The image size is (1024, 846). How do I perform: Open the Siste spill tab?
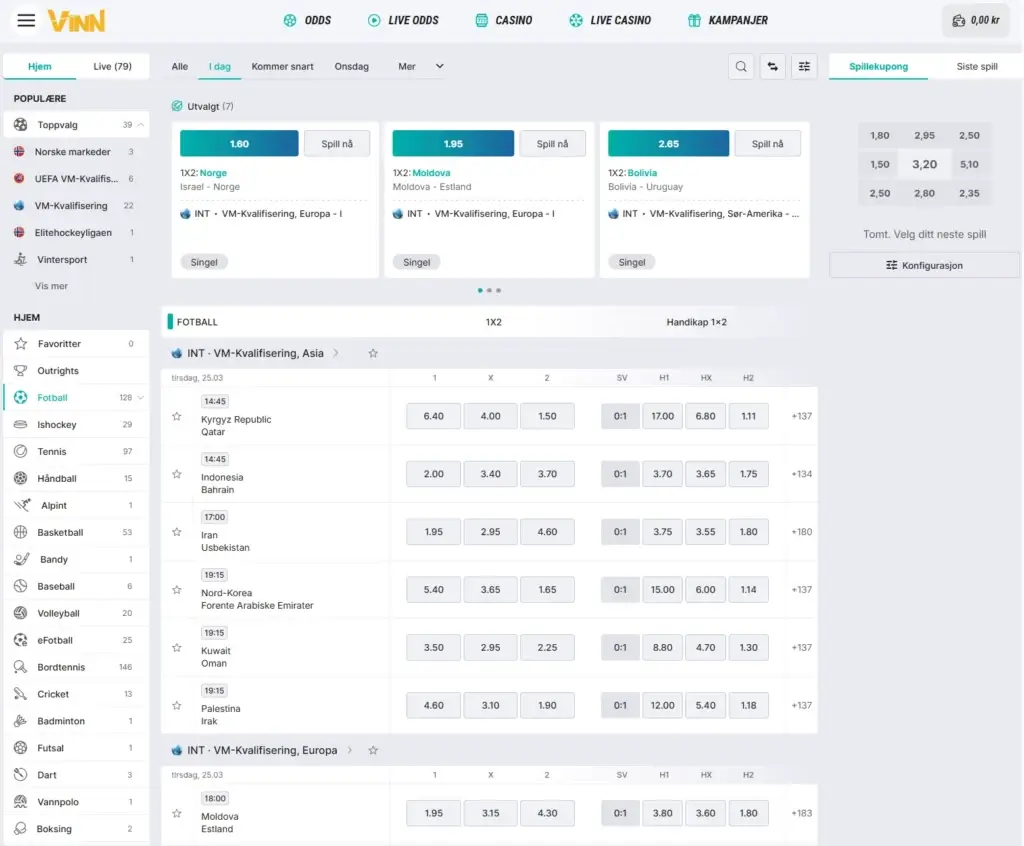coord(976,66)
